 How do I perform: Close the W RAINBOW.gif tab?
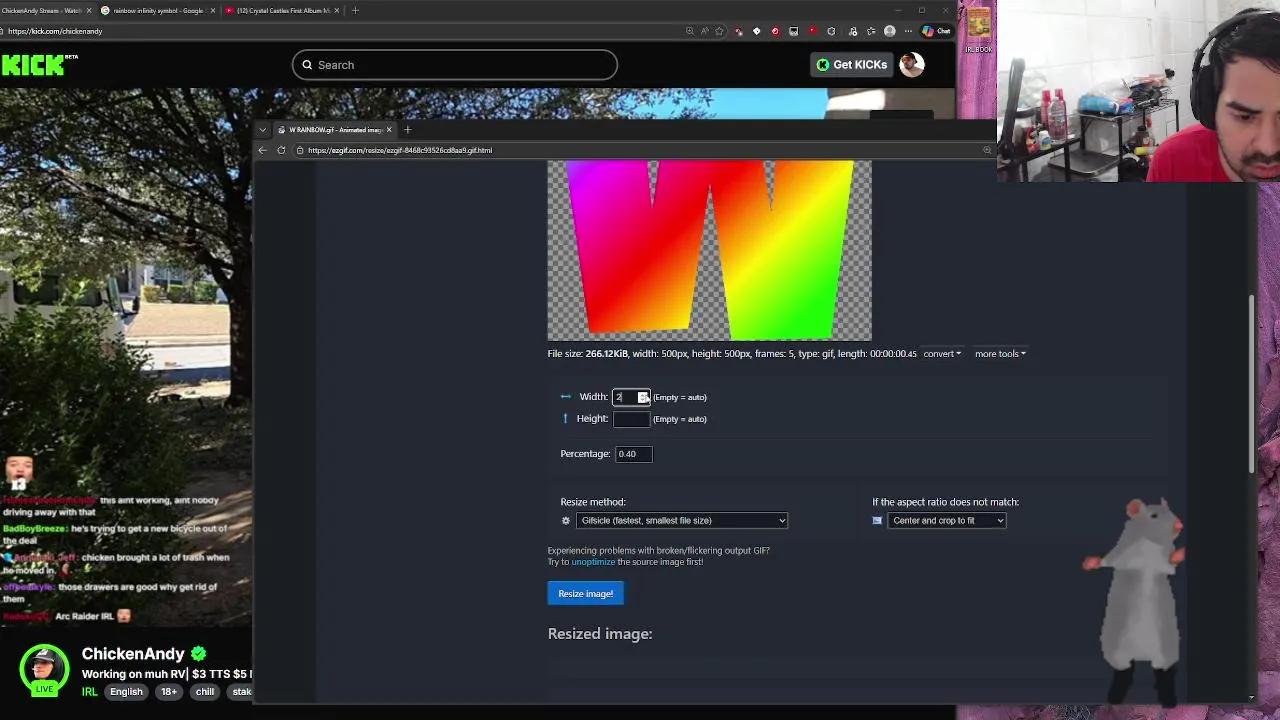pos(389,130)
